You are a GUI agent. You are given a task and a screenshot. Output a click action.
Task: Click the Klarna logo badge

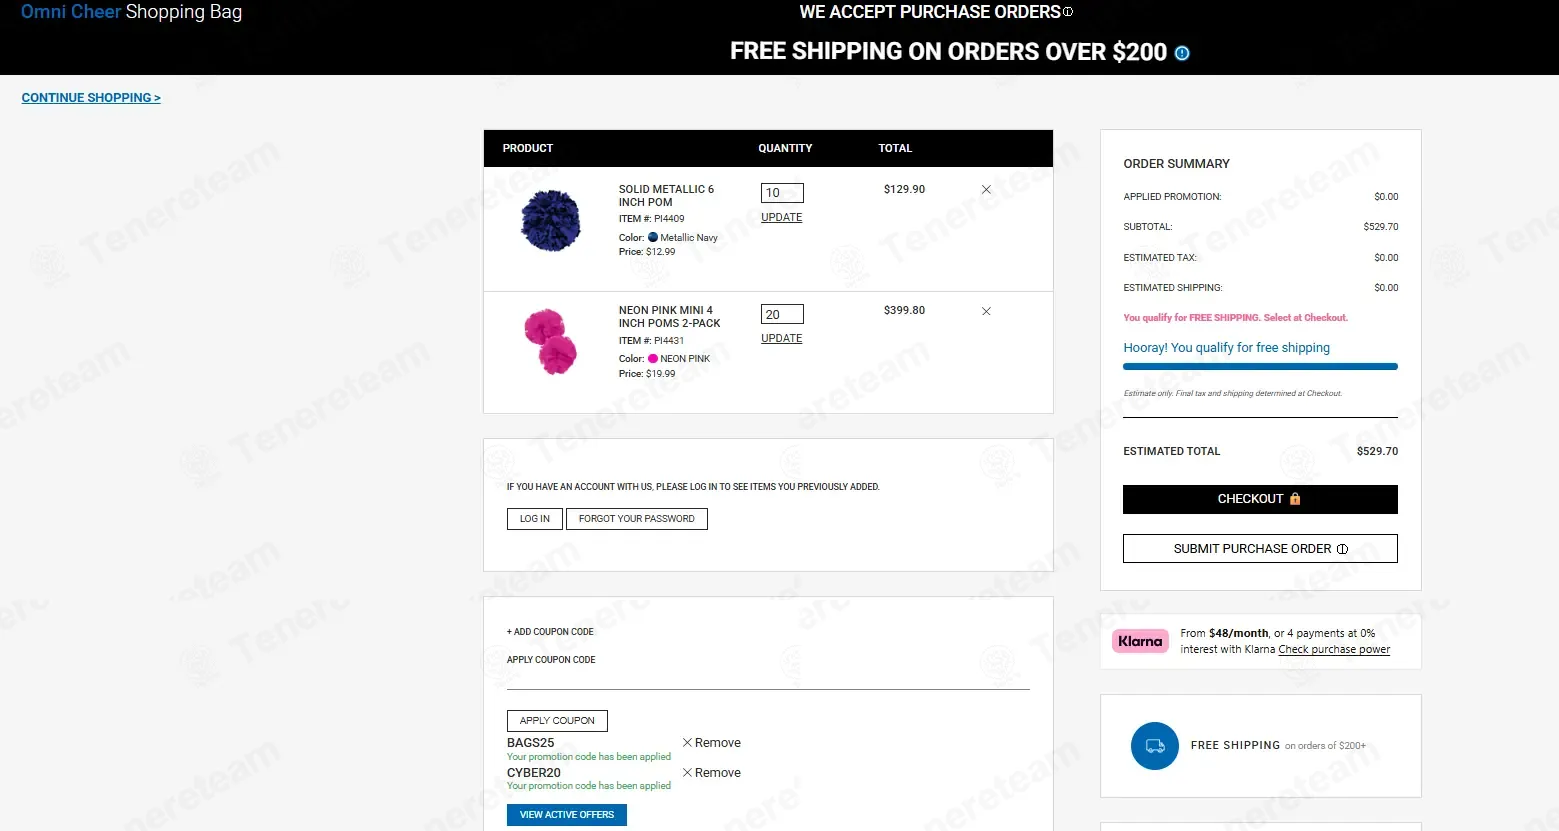tap(1140, 642)
